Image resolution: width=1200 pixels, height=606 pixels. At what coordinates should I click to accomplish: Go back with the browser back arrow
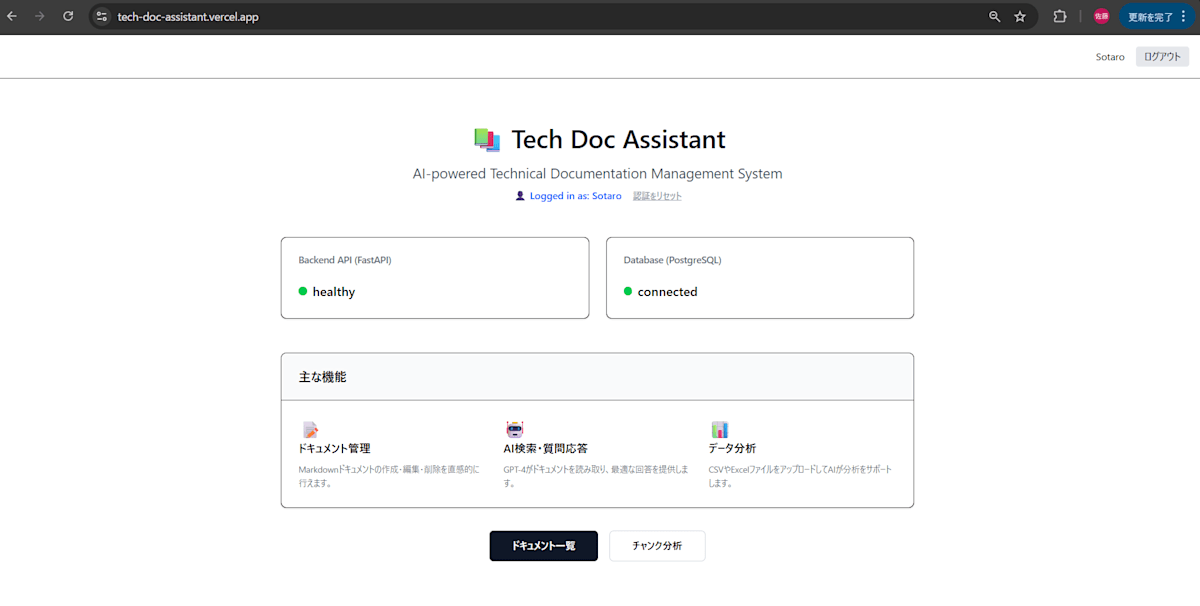pyautogui.click(x=12, y=16)
